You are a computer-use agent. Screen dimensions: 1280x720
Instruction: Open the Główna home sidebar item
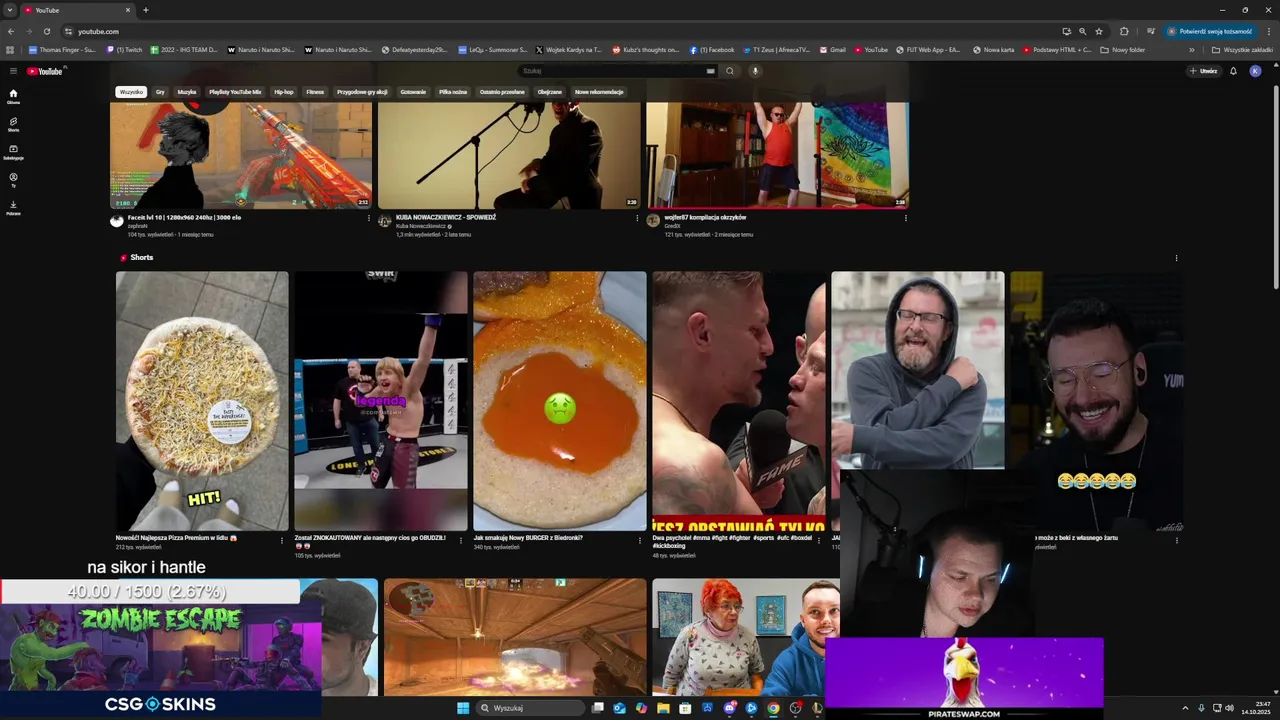(x=13, y=96)
